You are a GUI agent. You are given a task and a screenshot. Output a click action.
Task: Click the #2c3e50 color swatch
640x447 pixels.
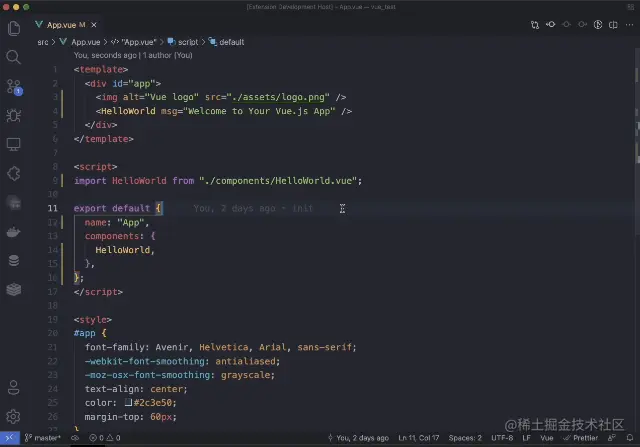[128, 403]
